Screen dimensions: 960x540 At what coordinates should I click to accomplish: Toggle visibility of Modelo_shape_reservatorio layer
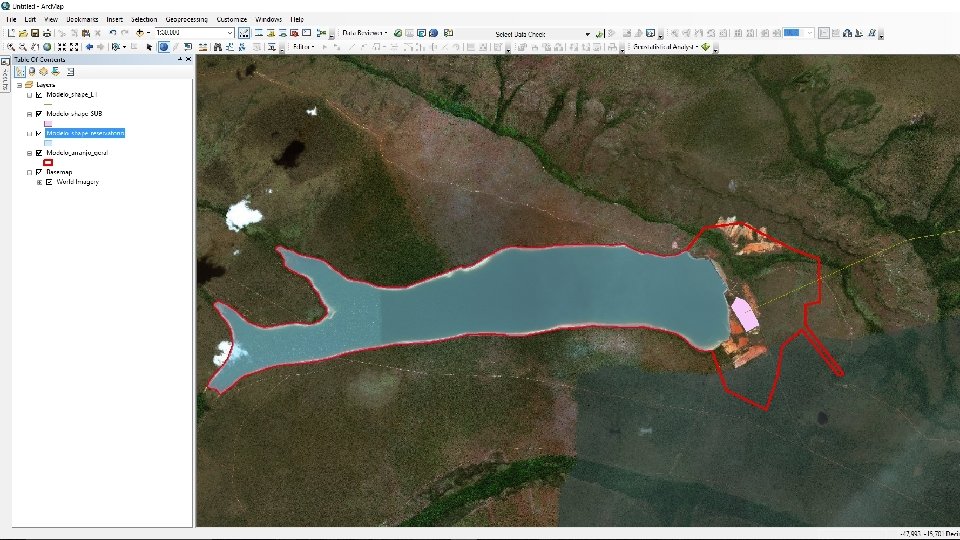click(x=39, y=133)
